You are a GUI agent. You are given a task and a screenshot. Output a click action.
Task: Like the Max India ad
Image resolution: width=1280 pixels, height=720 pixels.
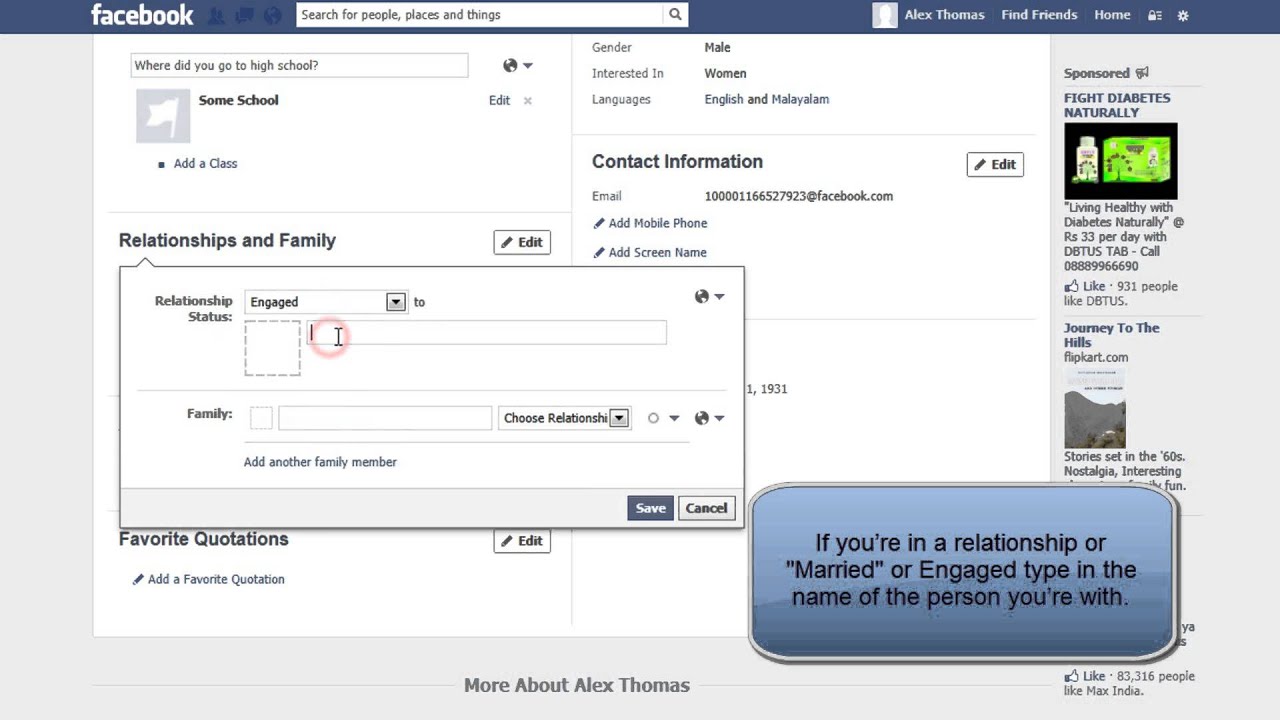click(x=1085, y=676)
